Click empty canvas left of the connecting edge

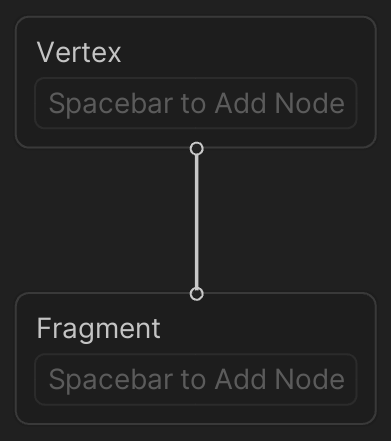100,220
